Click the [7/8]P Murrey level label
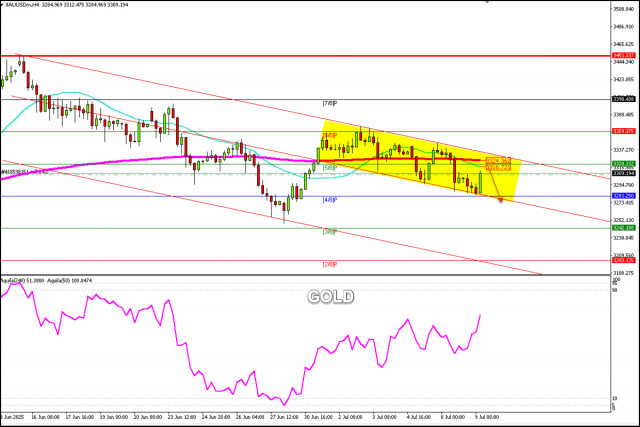 (330, 104)
